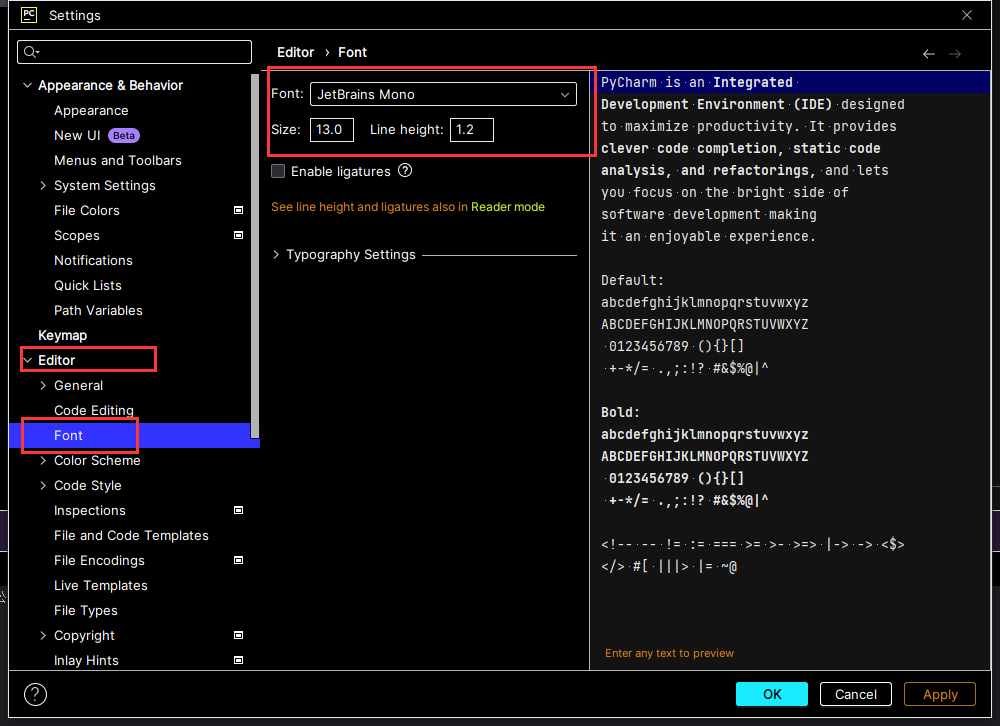Click Editor in breadcrumb

295,52
